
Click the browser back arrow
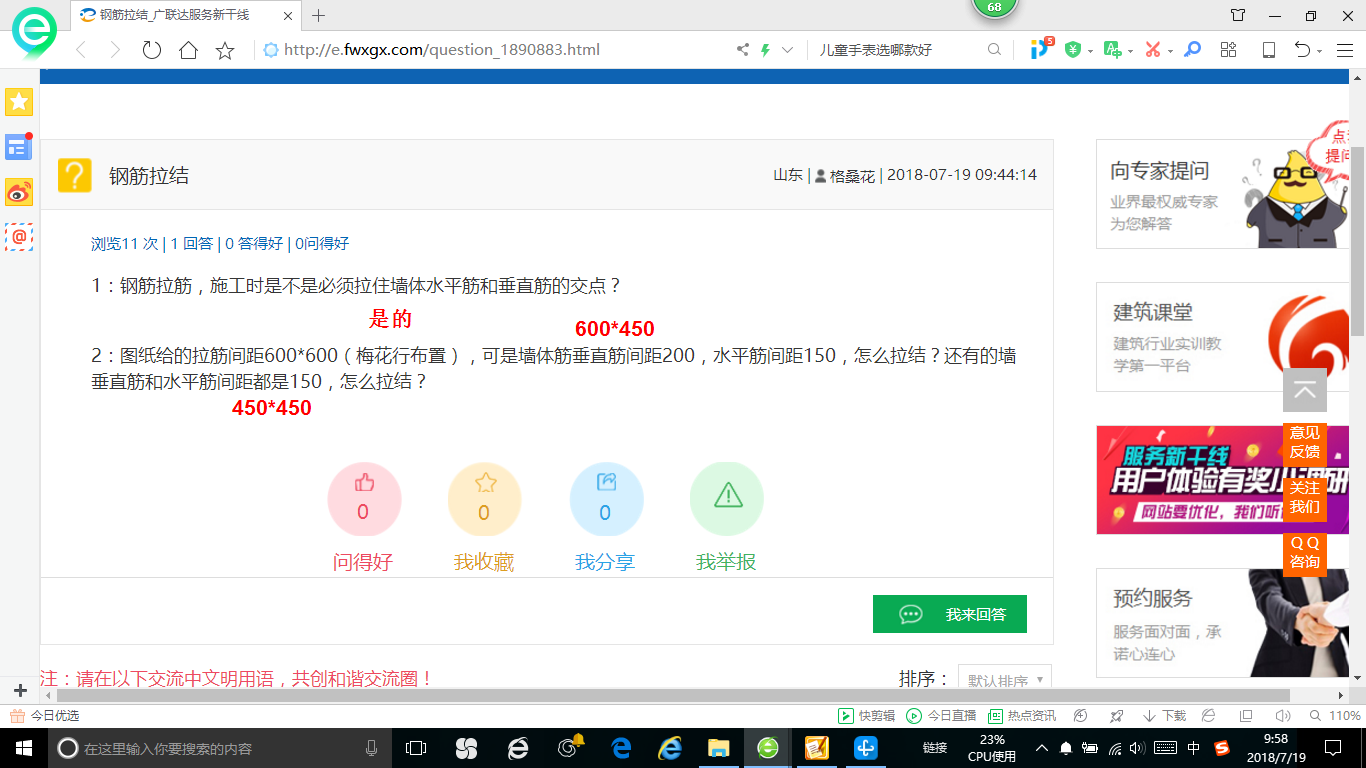click(82, 50)
